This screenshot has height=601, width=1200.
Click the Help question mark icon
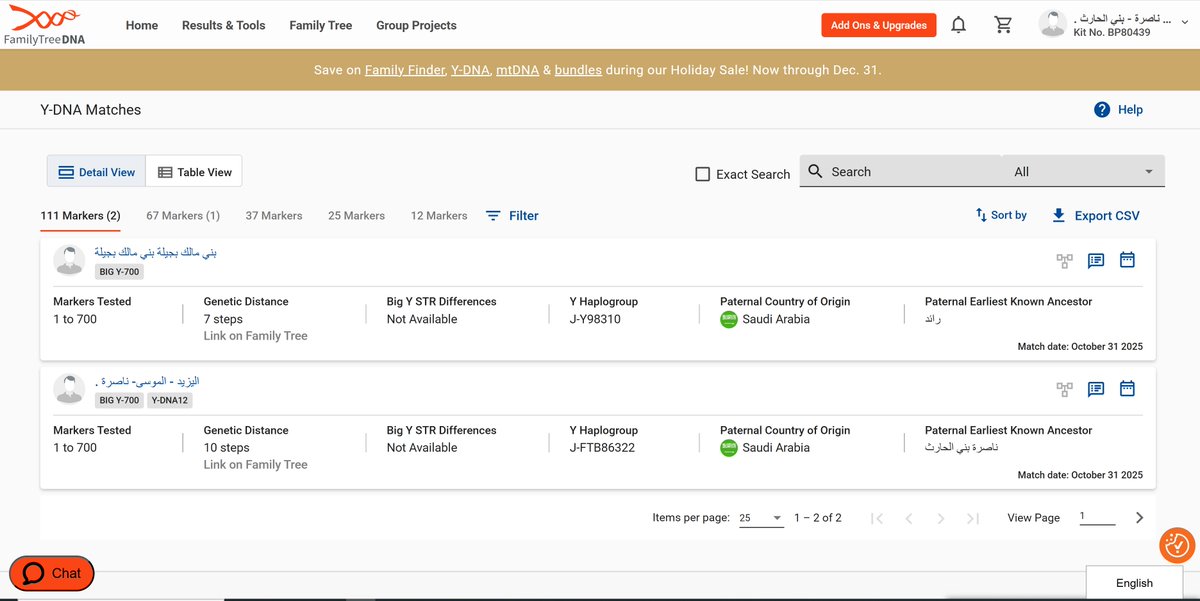click(x=1102, y=110)
